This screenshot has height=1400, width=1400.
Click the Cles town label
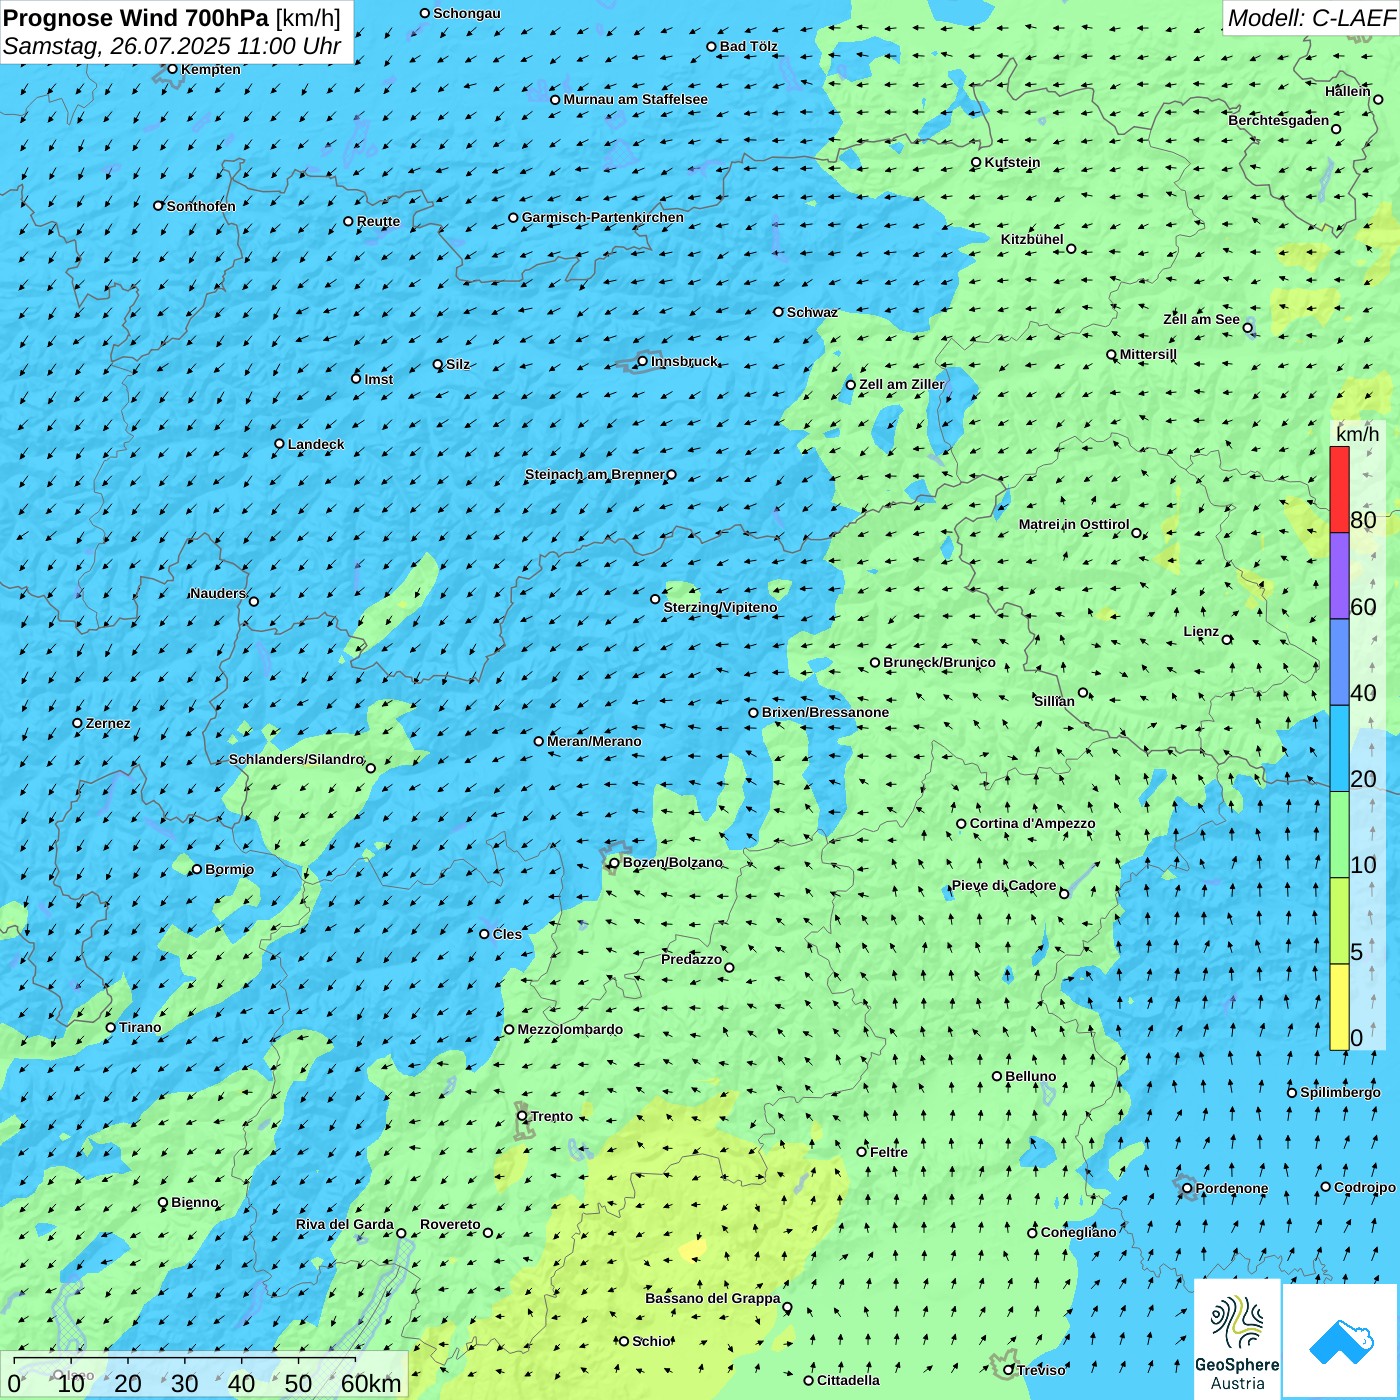(x=507, y=934)
